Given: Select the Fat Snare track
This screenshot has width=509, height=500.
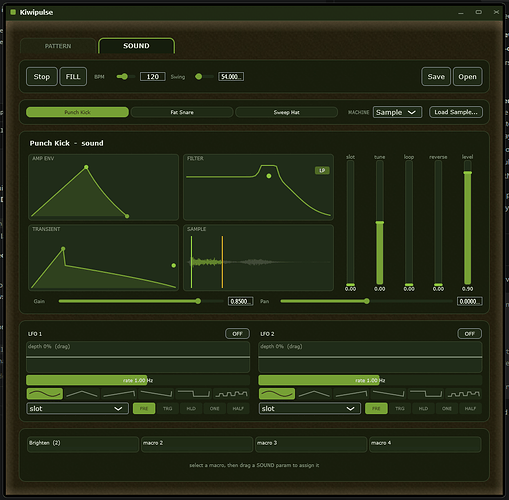Looking at the screenshot, I should pyautogui.click(x=182, y=112).
